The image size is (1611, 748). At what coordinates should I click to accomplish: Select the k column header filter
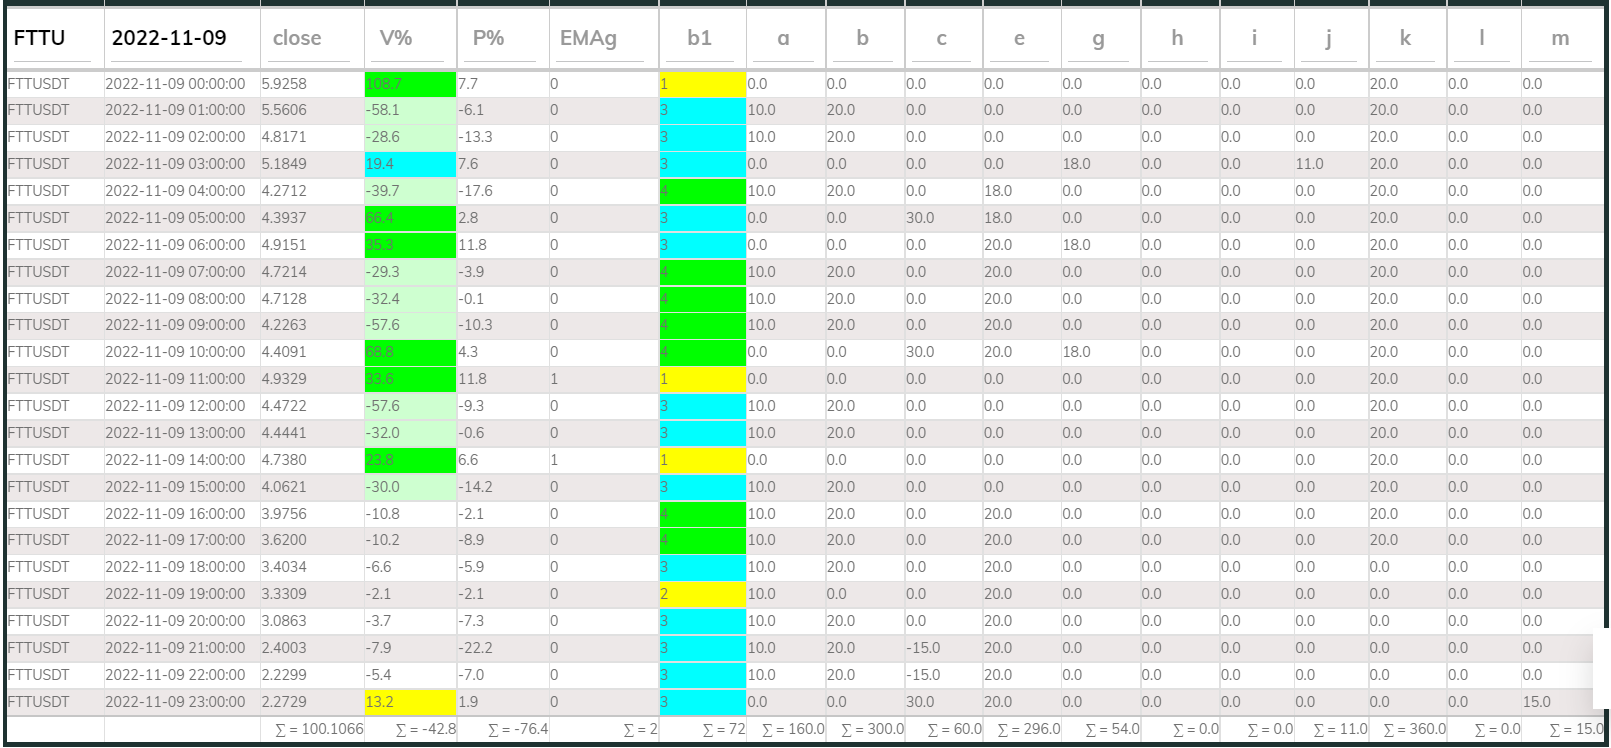(x=1406, y=39)
